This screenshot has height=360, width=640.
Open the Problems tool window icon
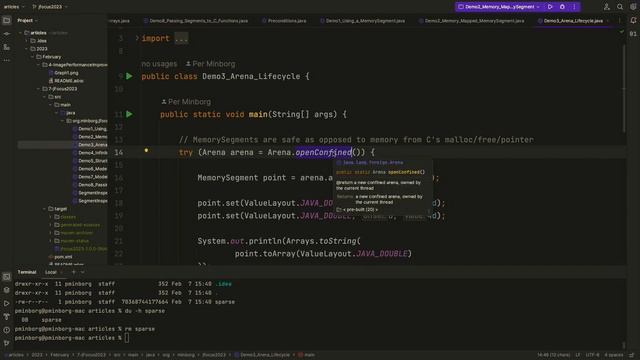7,330
